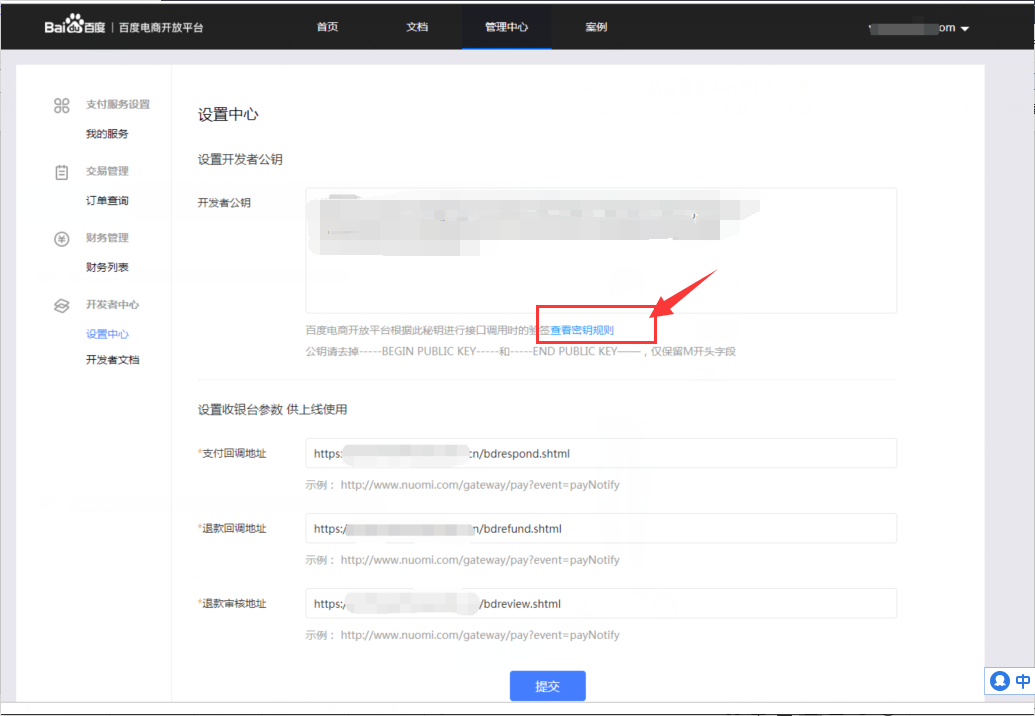Open 财务列表 in sidebar
The height and width of the screenshot is (716, 1035).
[107, 268]
